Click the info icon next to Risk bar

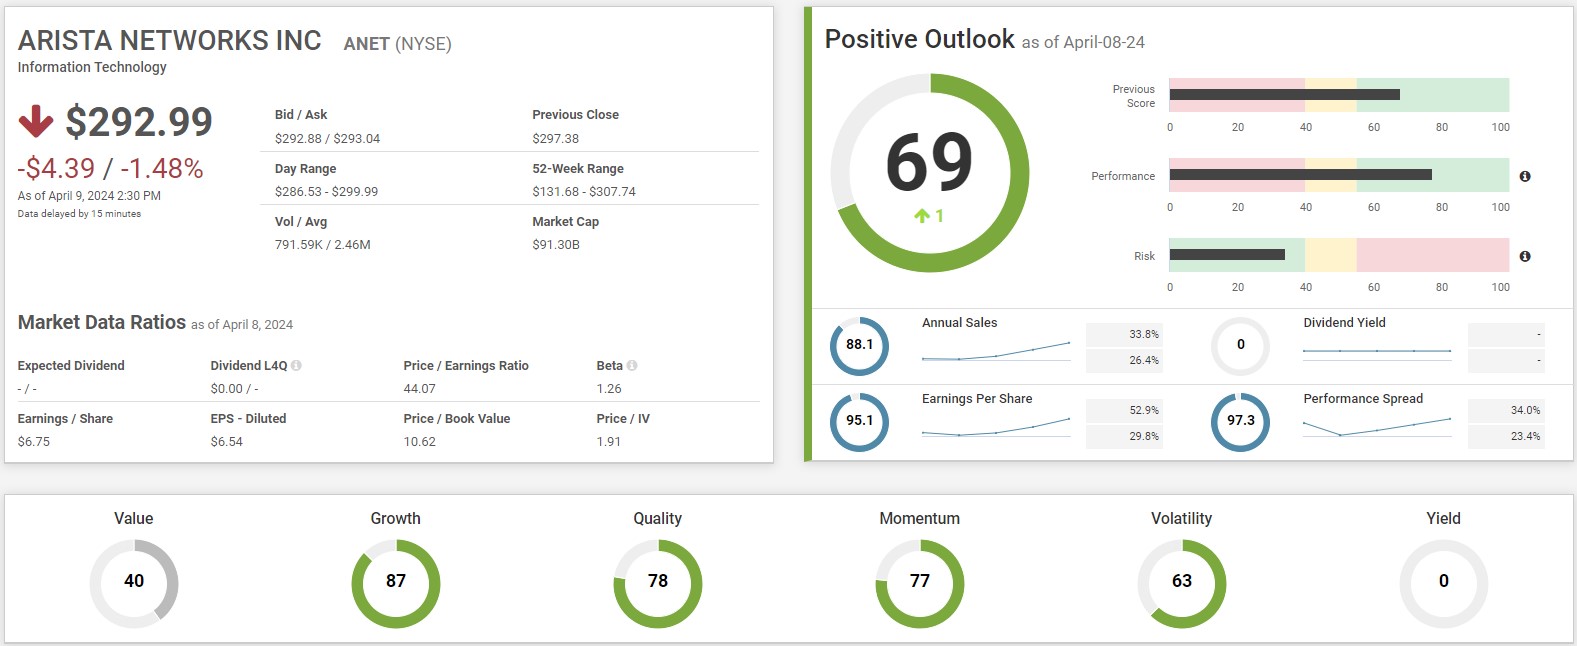pos(1525,256)
